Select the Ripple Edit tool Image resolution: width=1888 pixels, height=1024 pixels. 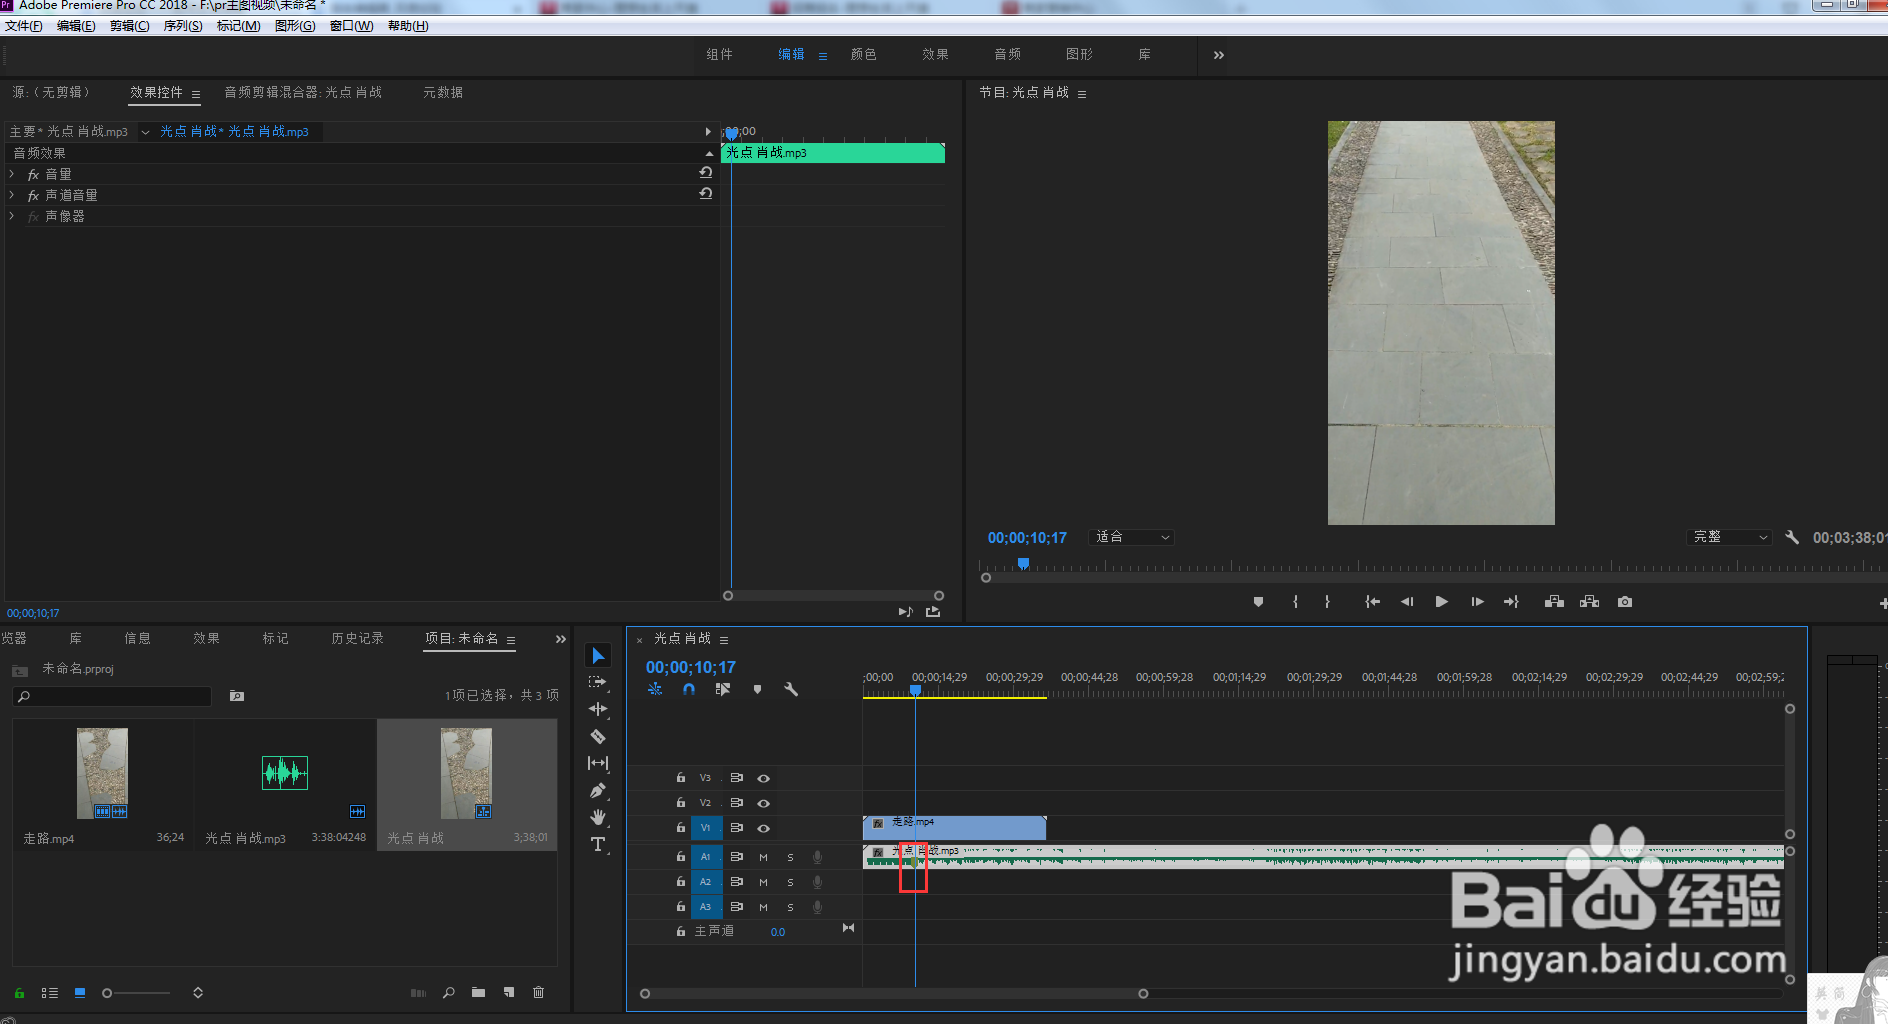(598, 709)
